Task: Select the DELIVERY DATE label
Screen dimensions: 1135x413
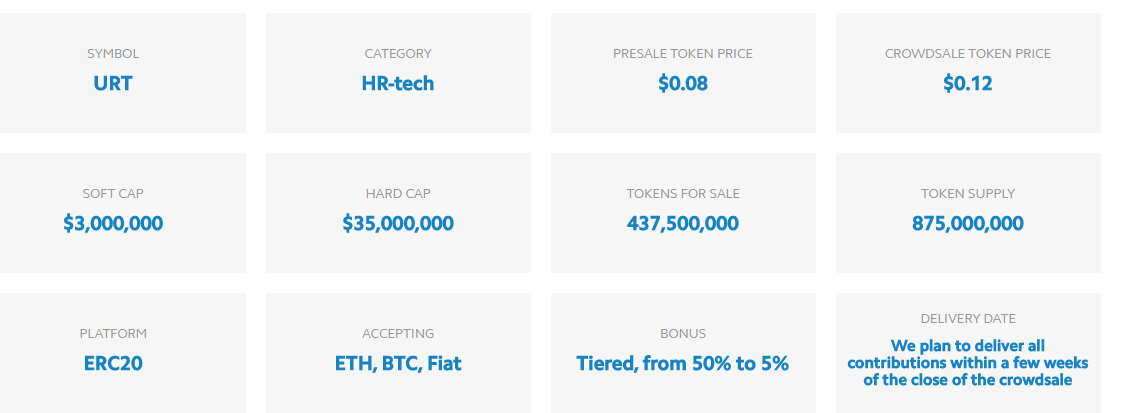Action: [x=968, y=319]
